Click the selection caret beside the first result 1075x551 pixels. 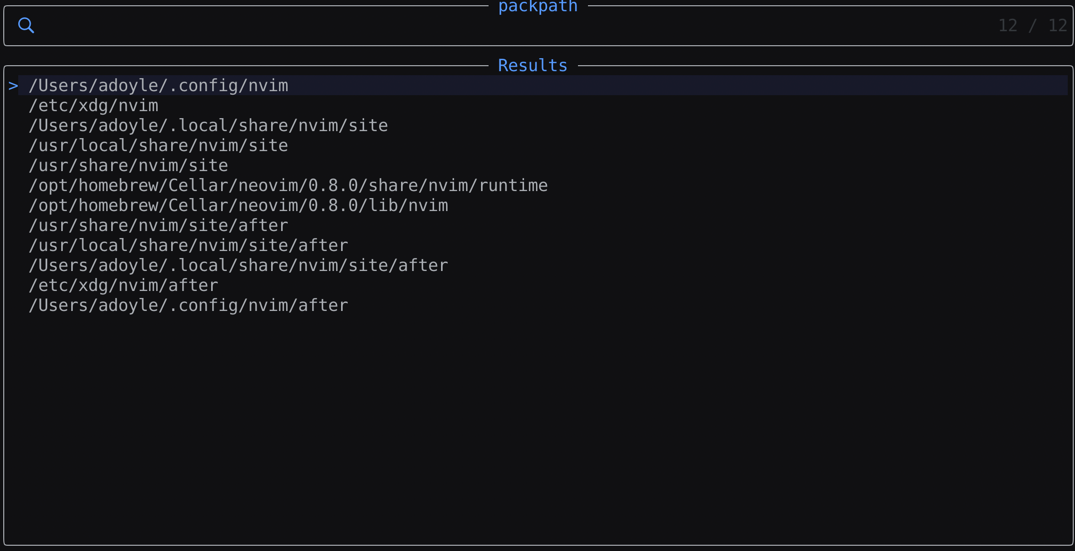13,86
